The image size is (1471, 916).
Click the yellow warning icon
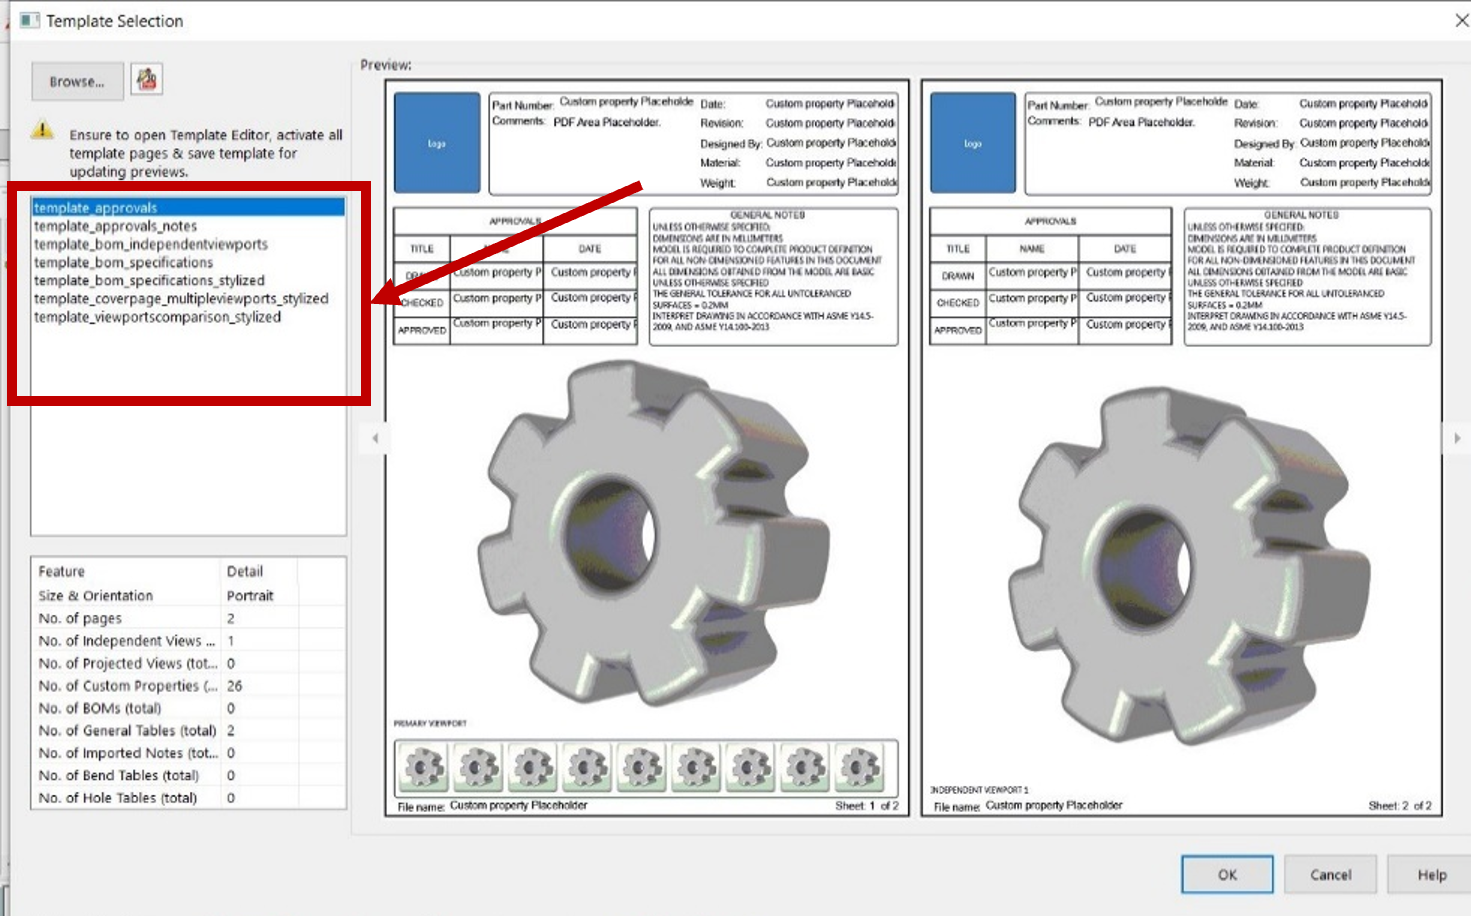42,130
